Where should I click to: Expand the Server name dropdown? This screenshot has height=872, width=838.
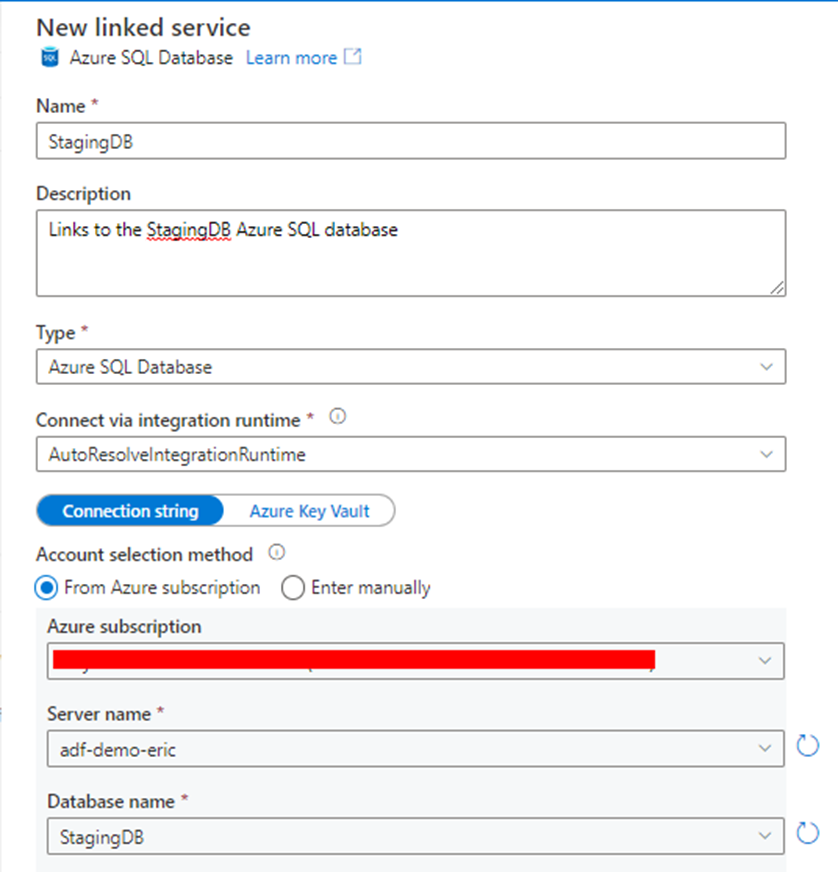(x=416, y=749)
